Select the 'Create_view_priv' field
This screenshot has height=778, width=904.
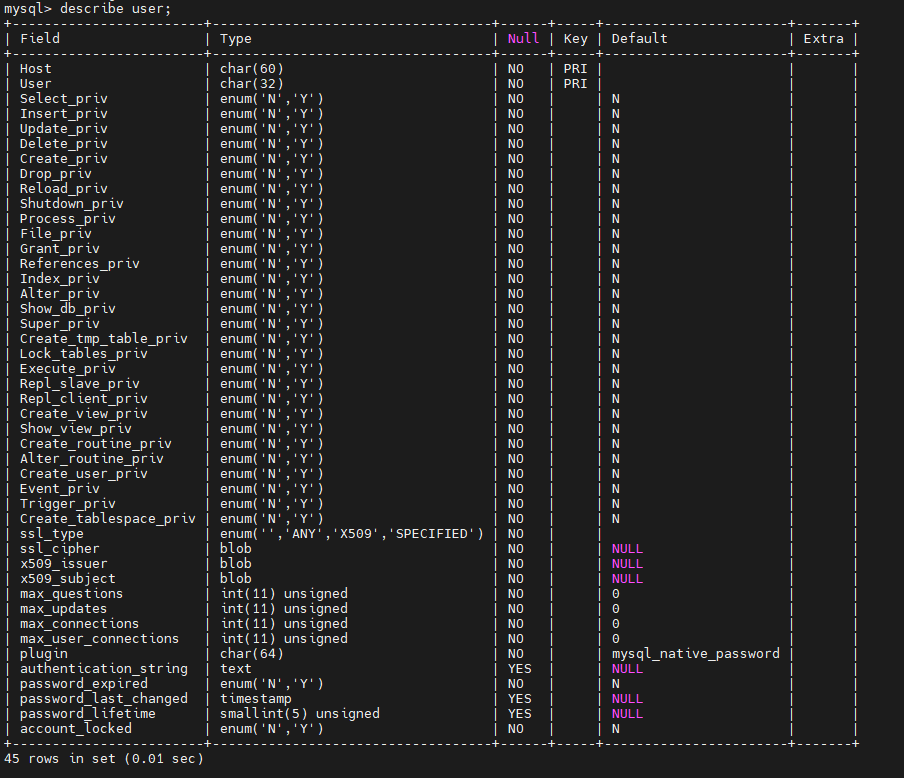(x=84, y=414)
